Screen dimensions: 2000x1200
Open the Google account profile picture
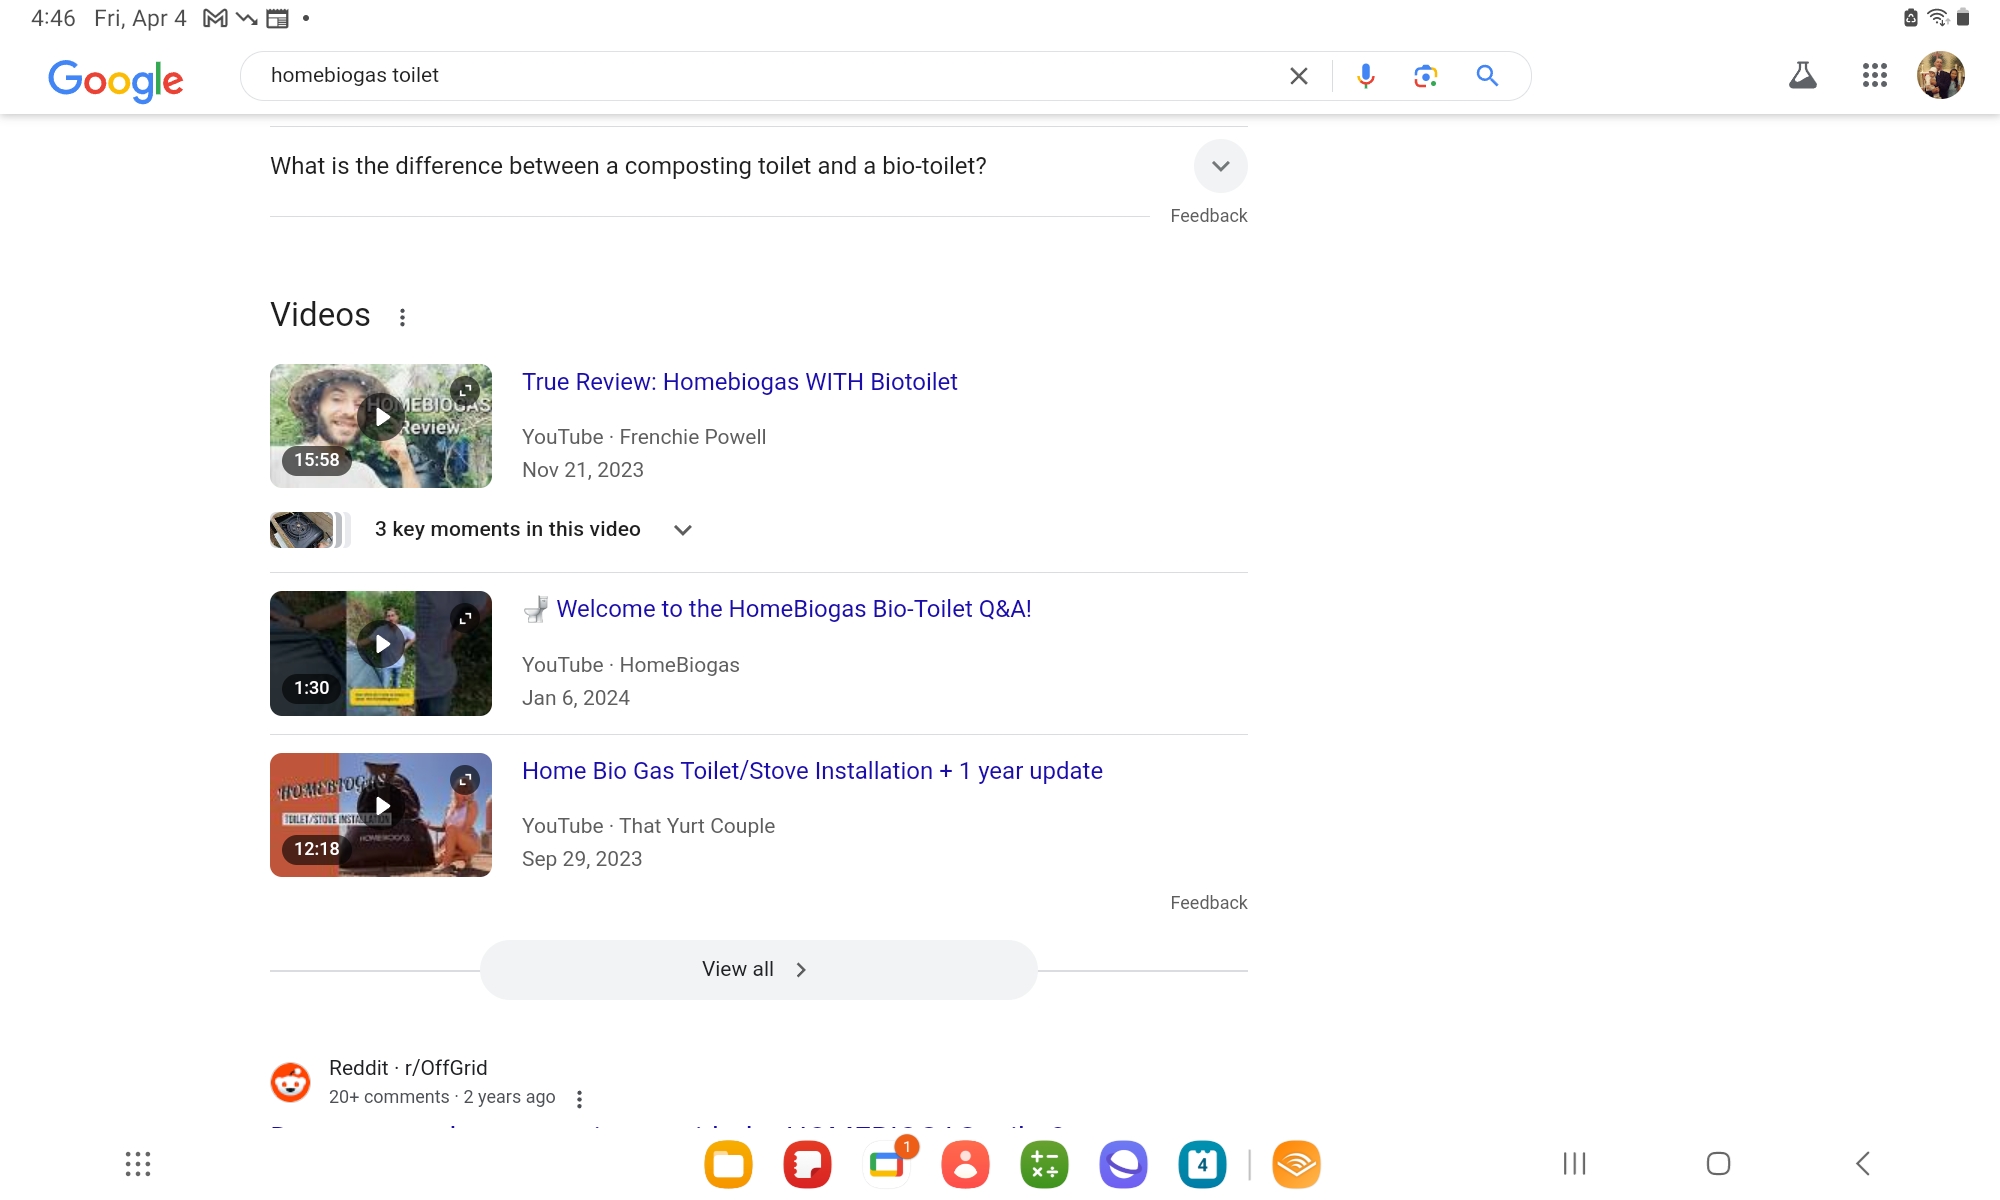[x=1940, y=76]
